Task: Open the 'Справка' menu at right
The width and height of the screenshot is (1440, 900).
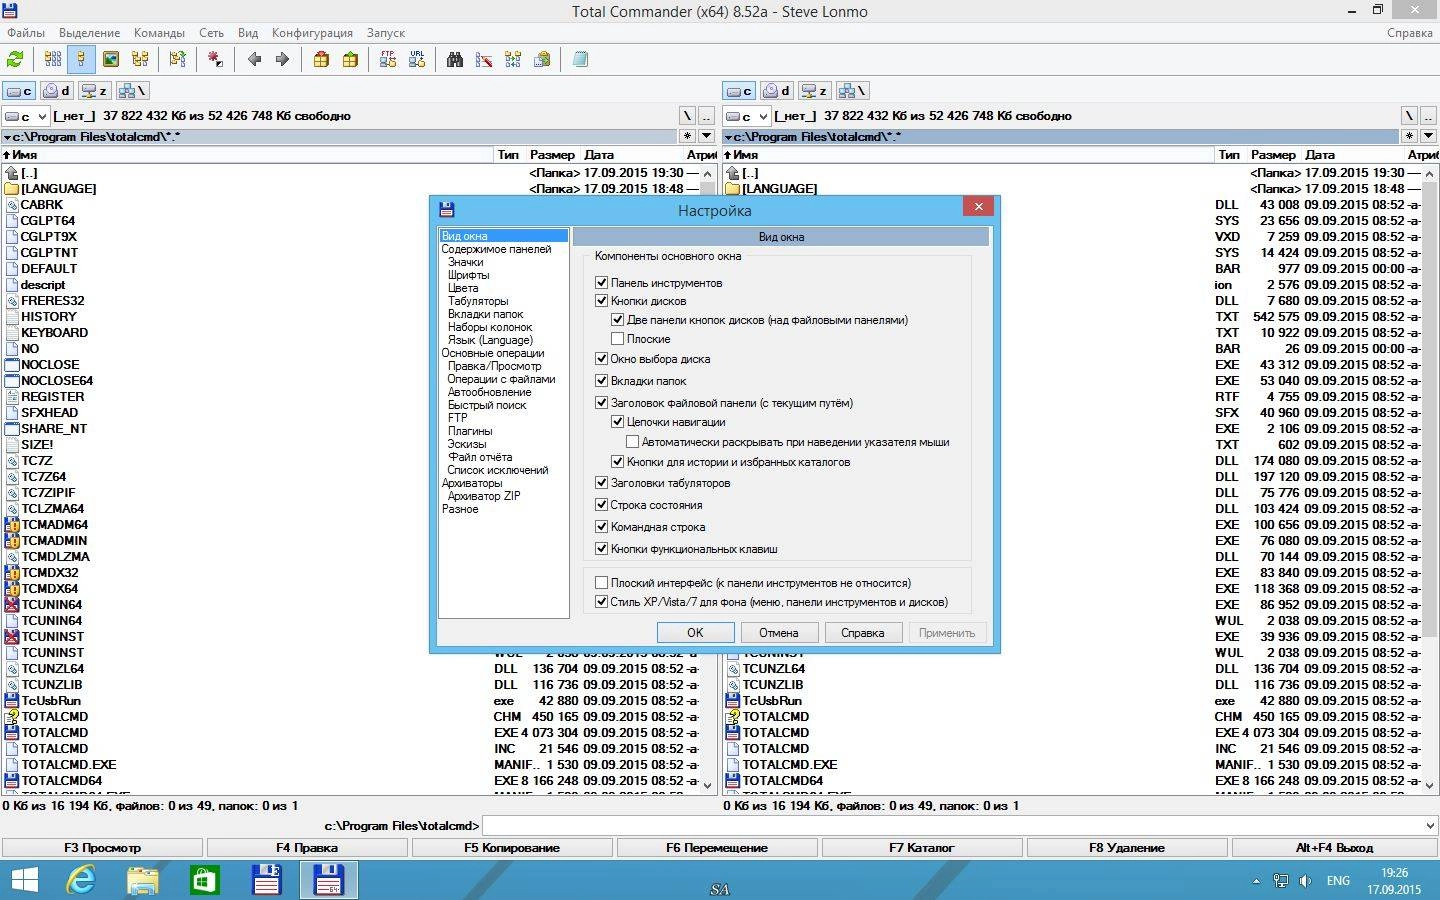Action: click(x=1410, y=33)
